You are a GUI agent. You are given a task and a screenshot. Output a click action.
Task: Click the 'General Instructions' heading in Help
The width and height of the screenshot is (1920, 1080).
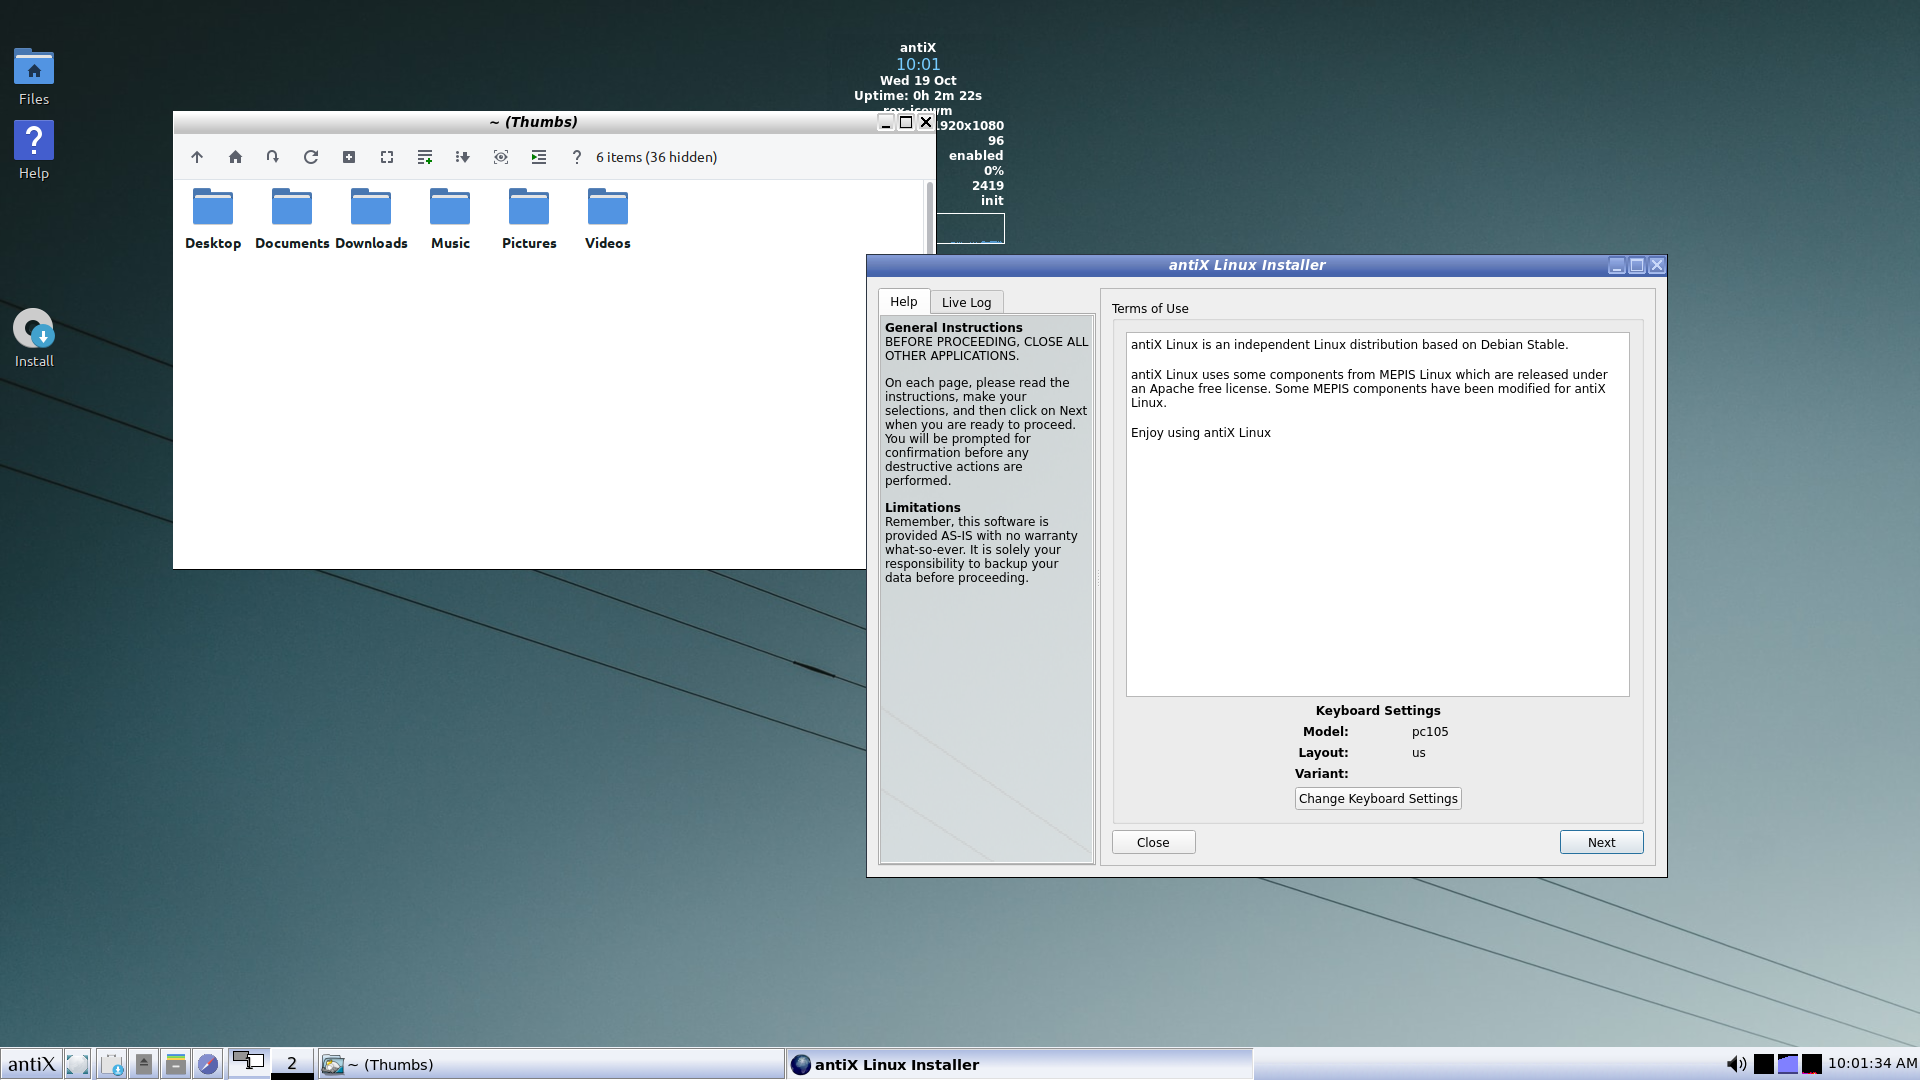point(954,327)
